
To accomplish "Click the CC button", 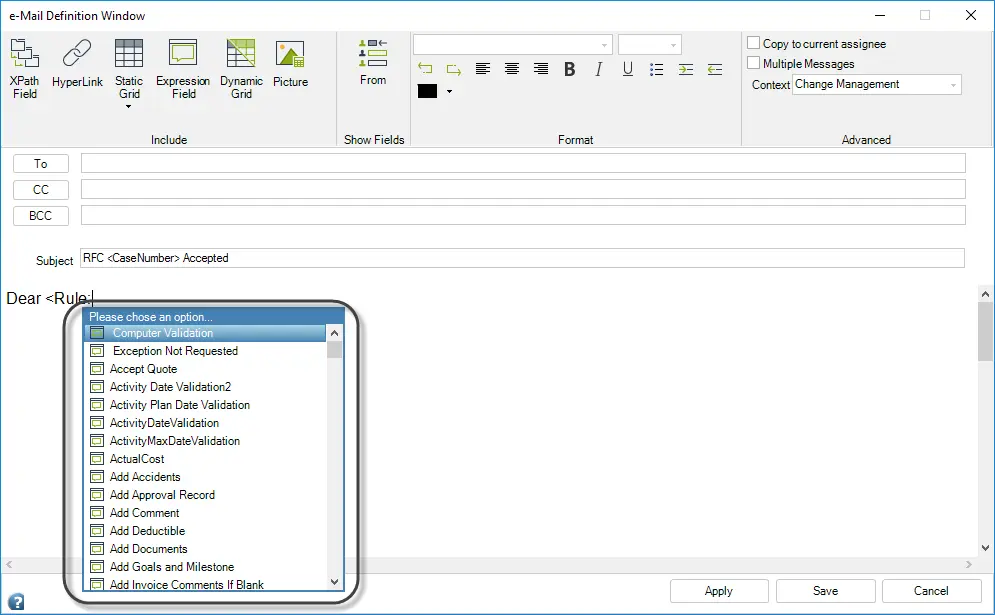I will click(41, 190).
